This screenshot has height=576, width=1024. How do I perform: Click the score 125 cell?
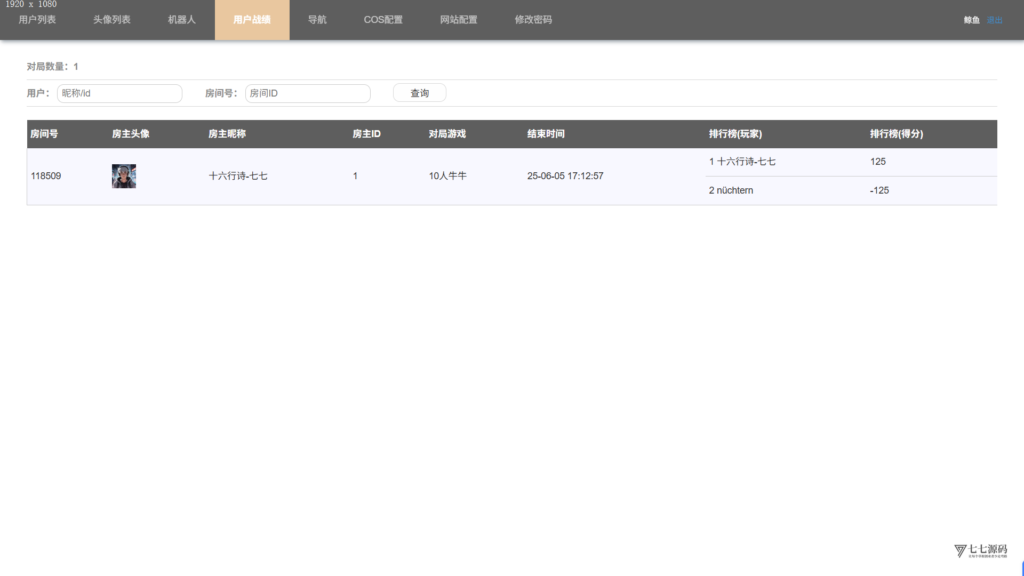[878, 161]
